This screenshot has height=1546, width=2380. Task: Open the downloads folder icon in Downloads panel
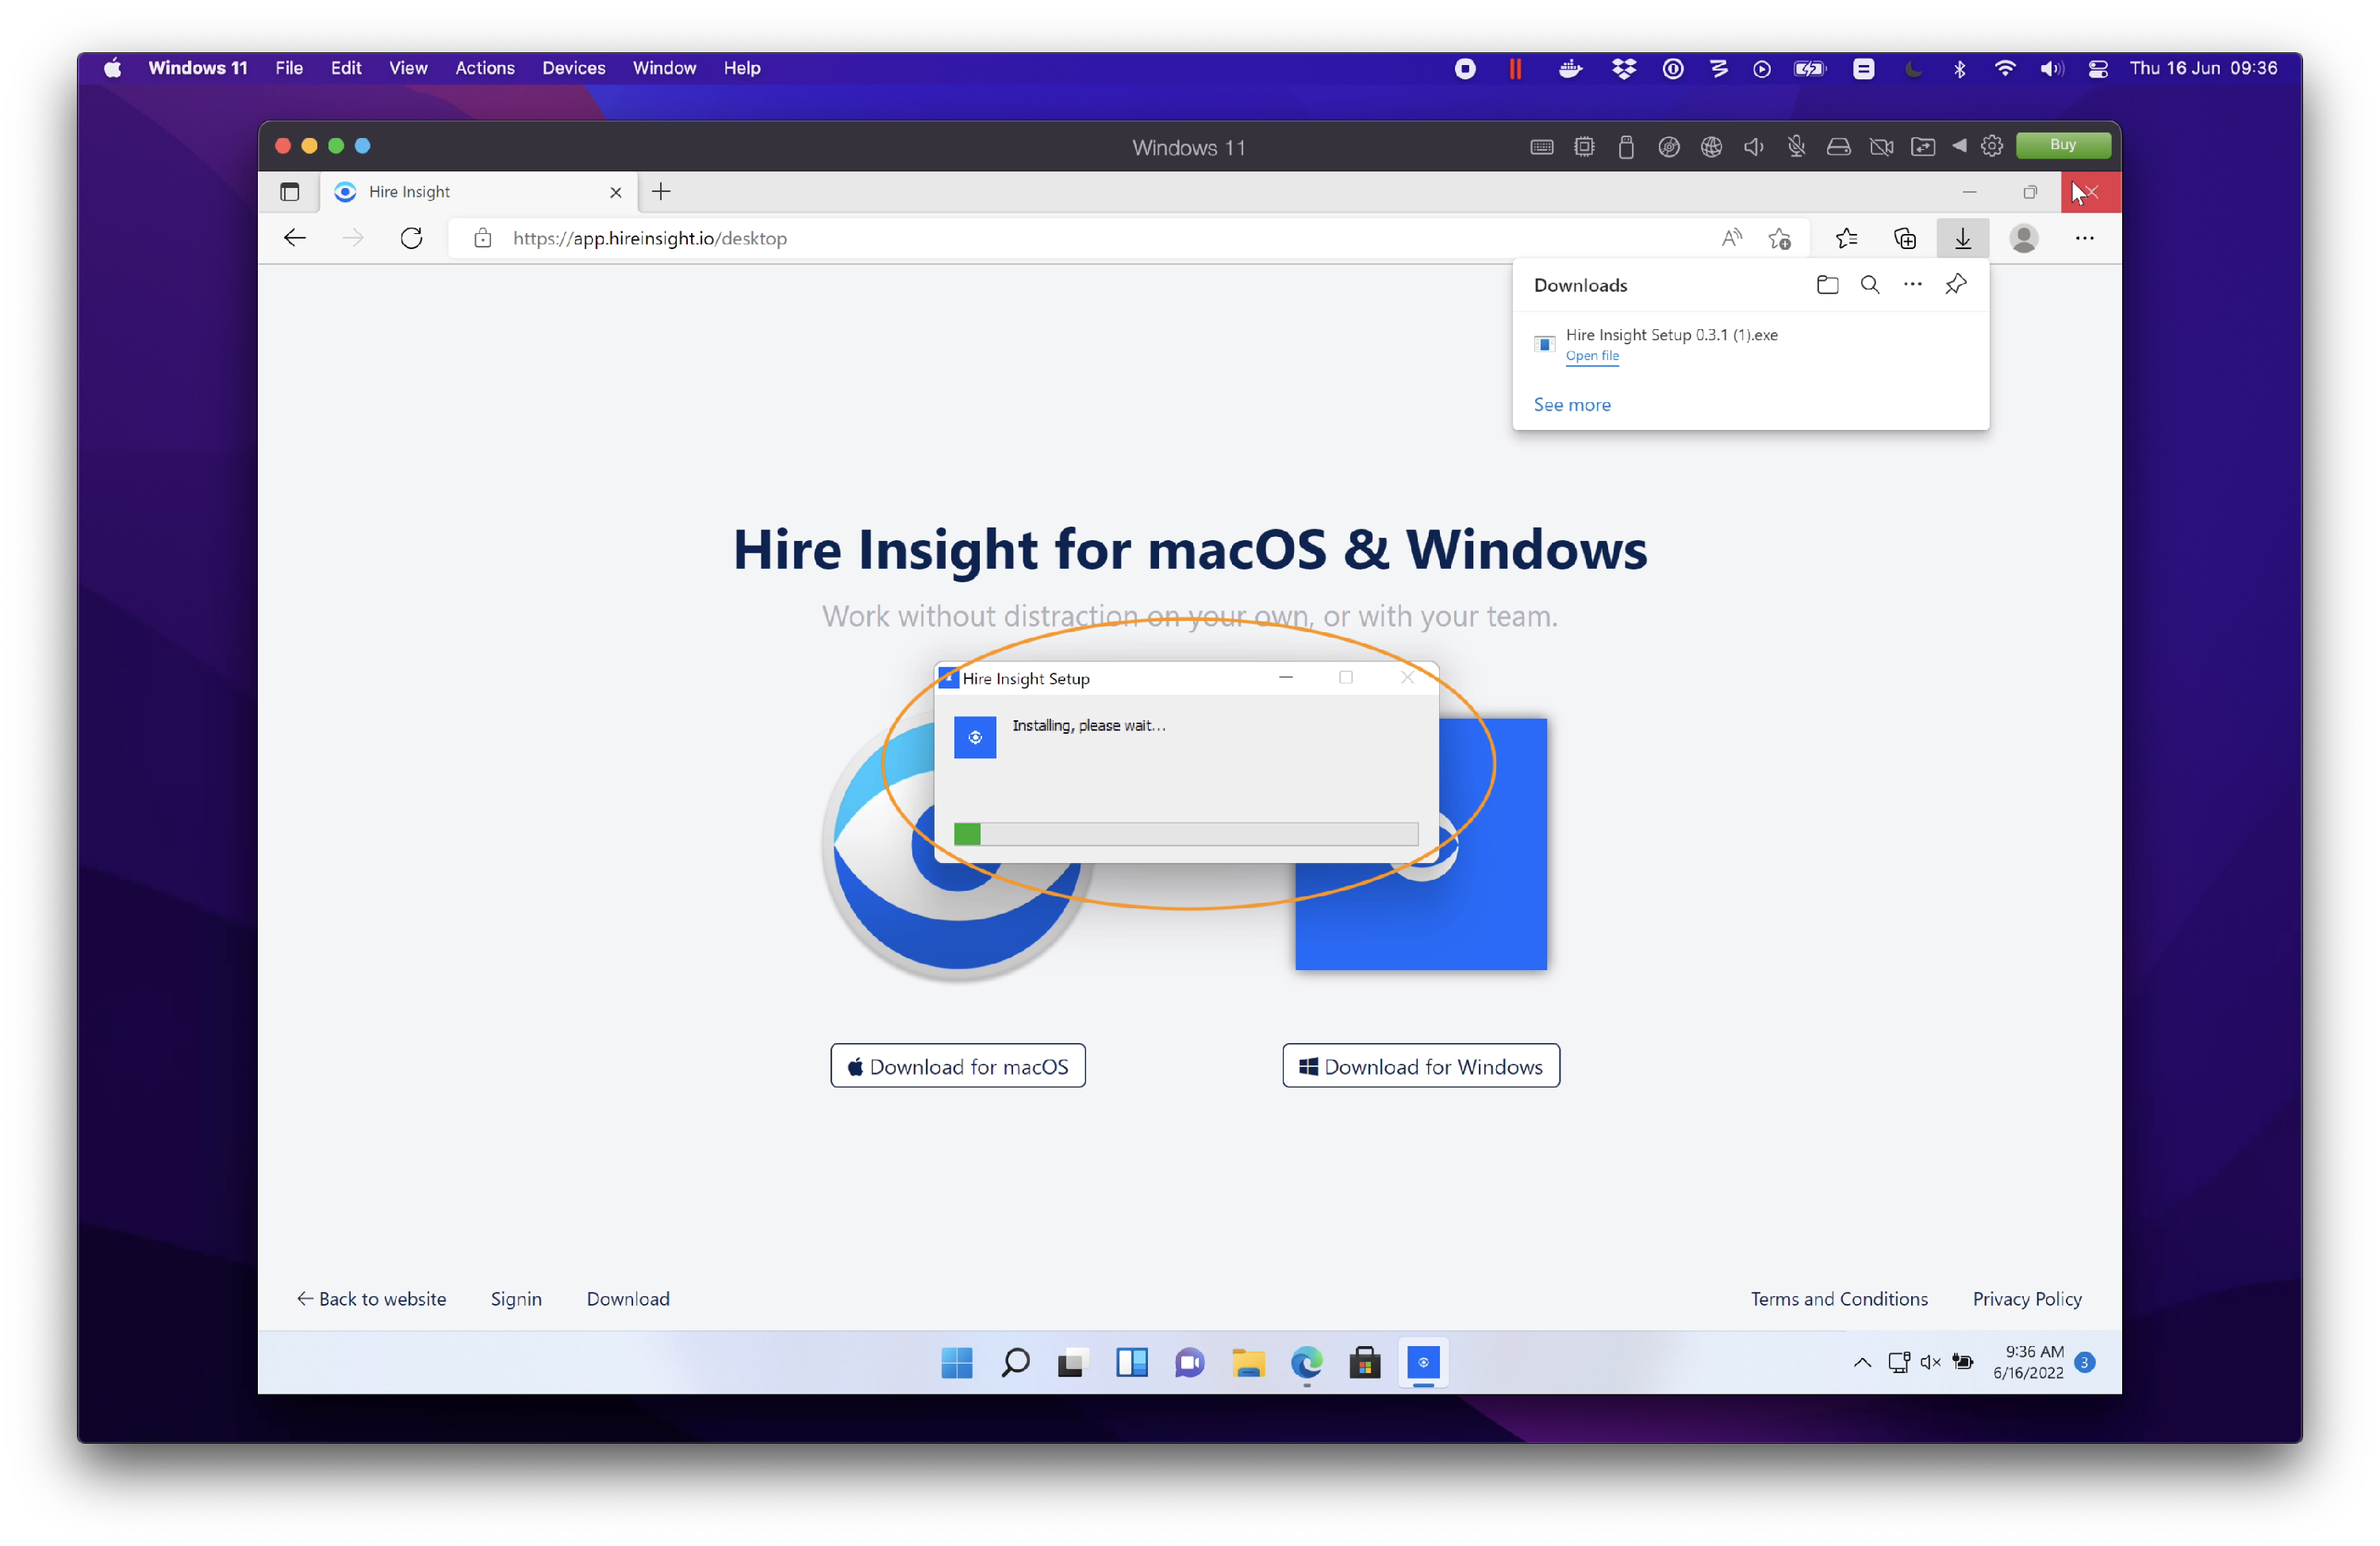pyautogui.click(x=1827, y=284)
